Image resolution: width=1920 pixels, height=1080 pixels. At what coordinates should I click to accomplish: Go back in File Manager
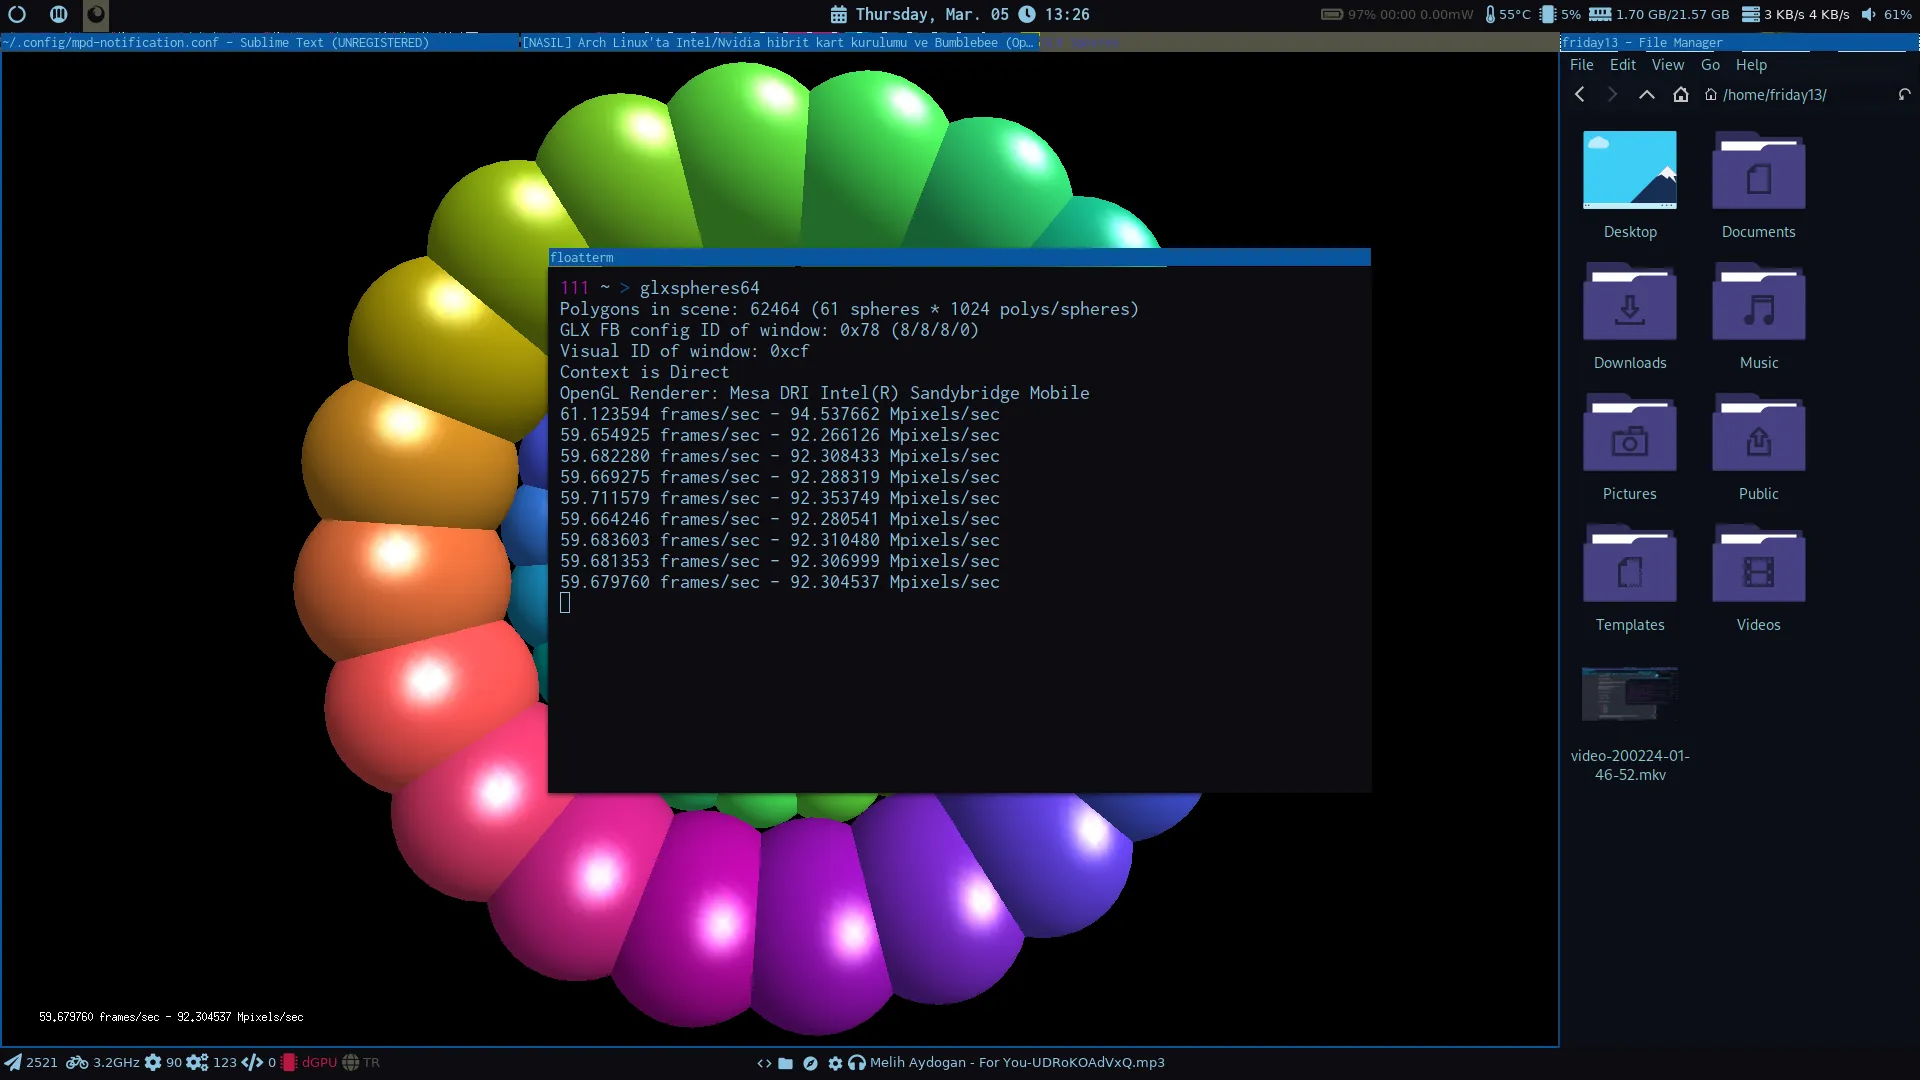point(1580,94)
